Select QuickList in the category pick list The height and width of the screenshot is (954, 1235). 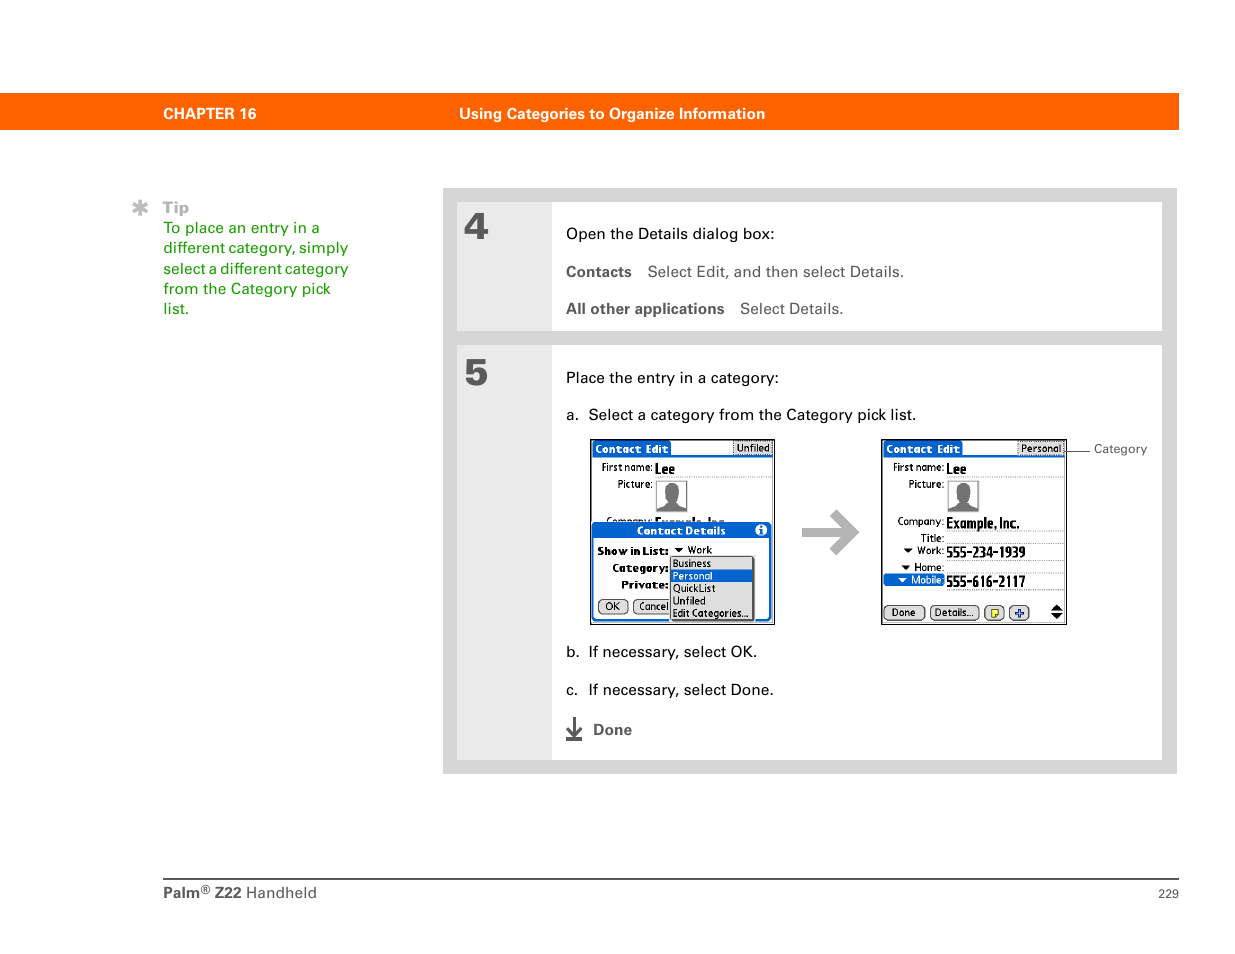pyautogui.click(x=711, y=589)
